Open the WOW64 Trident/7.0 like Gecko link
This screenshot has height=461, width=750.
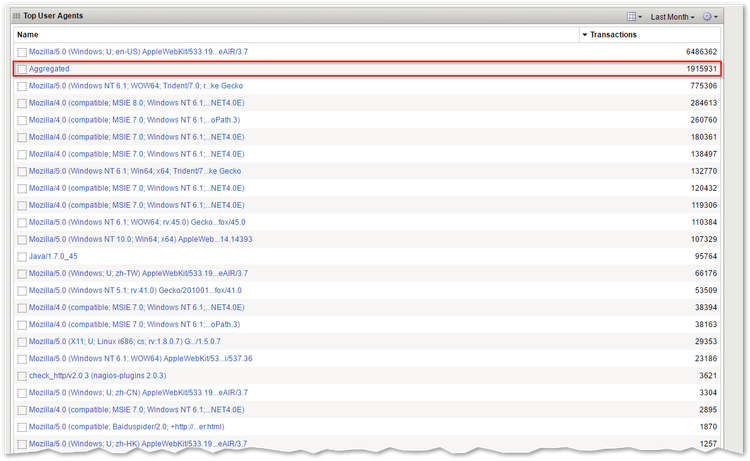(136, 86)
